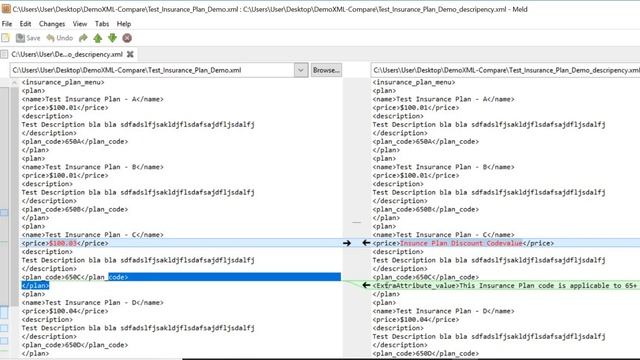Open the File menu
Image resolution: width=640 pixels, height=360 pixels.
[x=7, y=24]
